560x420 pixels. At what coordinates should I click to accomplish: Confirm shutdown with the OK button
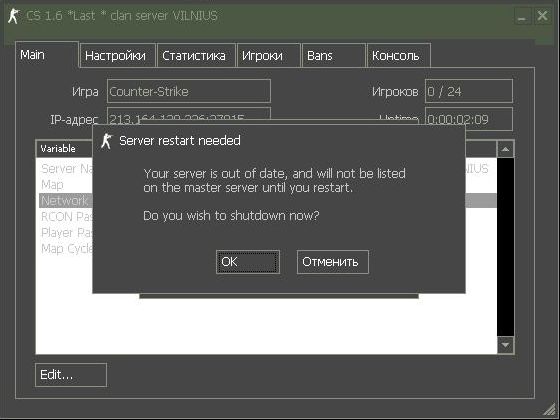pyautogui.click(x=248, y=262)
